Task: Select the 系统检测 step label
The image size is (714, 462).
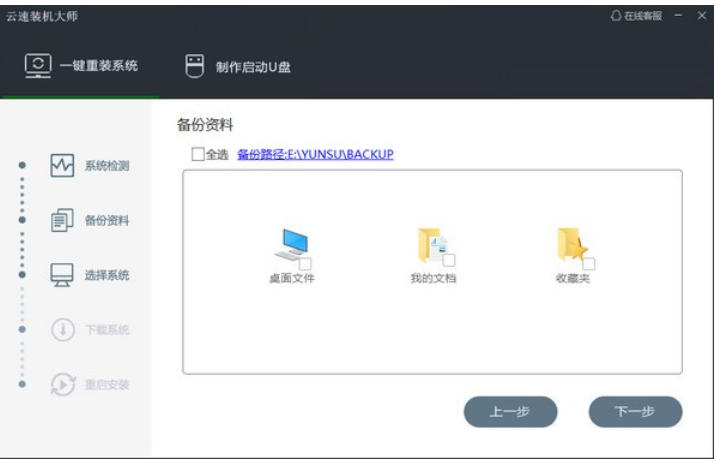Action: coord(107,166)
